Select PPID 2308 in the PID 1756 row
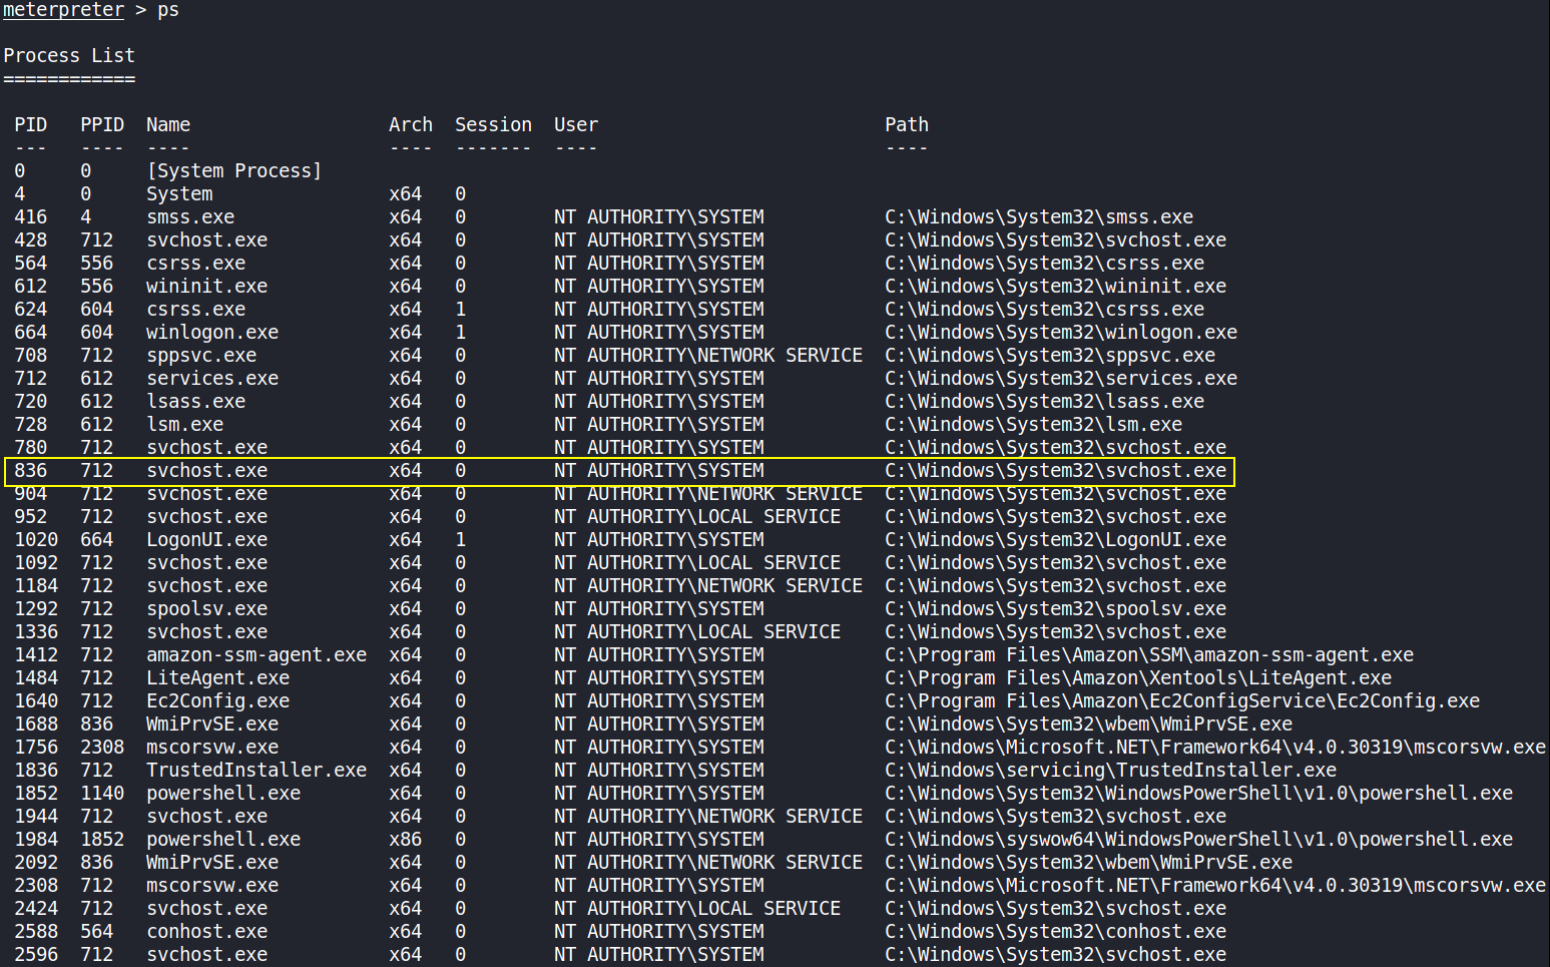 click(x=102, y=747)
